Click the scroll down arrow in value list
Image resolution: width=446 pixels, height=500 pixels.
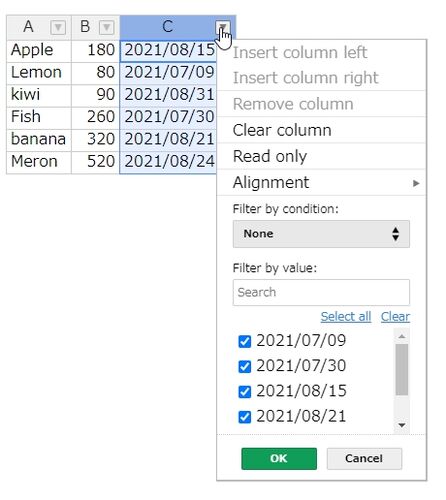402,425
